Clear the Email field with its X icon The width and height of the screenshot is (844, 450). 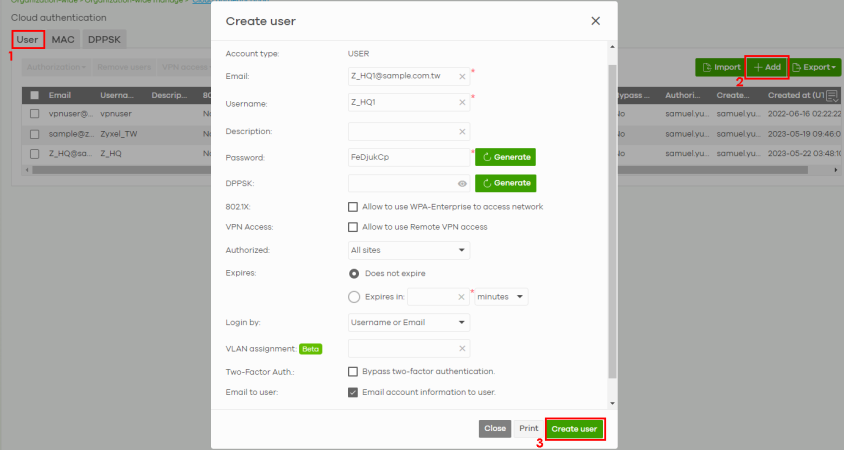click(462, 76)
